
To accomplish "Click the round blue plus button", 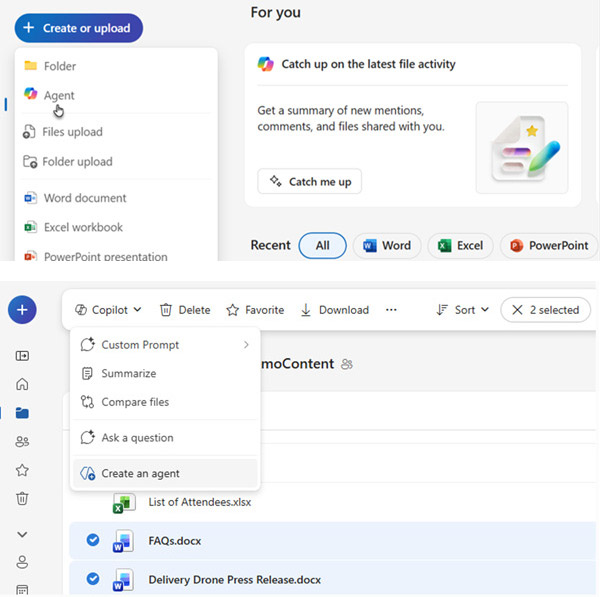I will coord(22,310).
